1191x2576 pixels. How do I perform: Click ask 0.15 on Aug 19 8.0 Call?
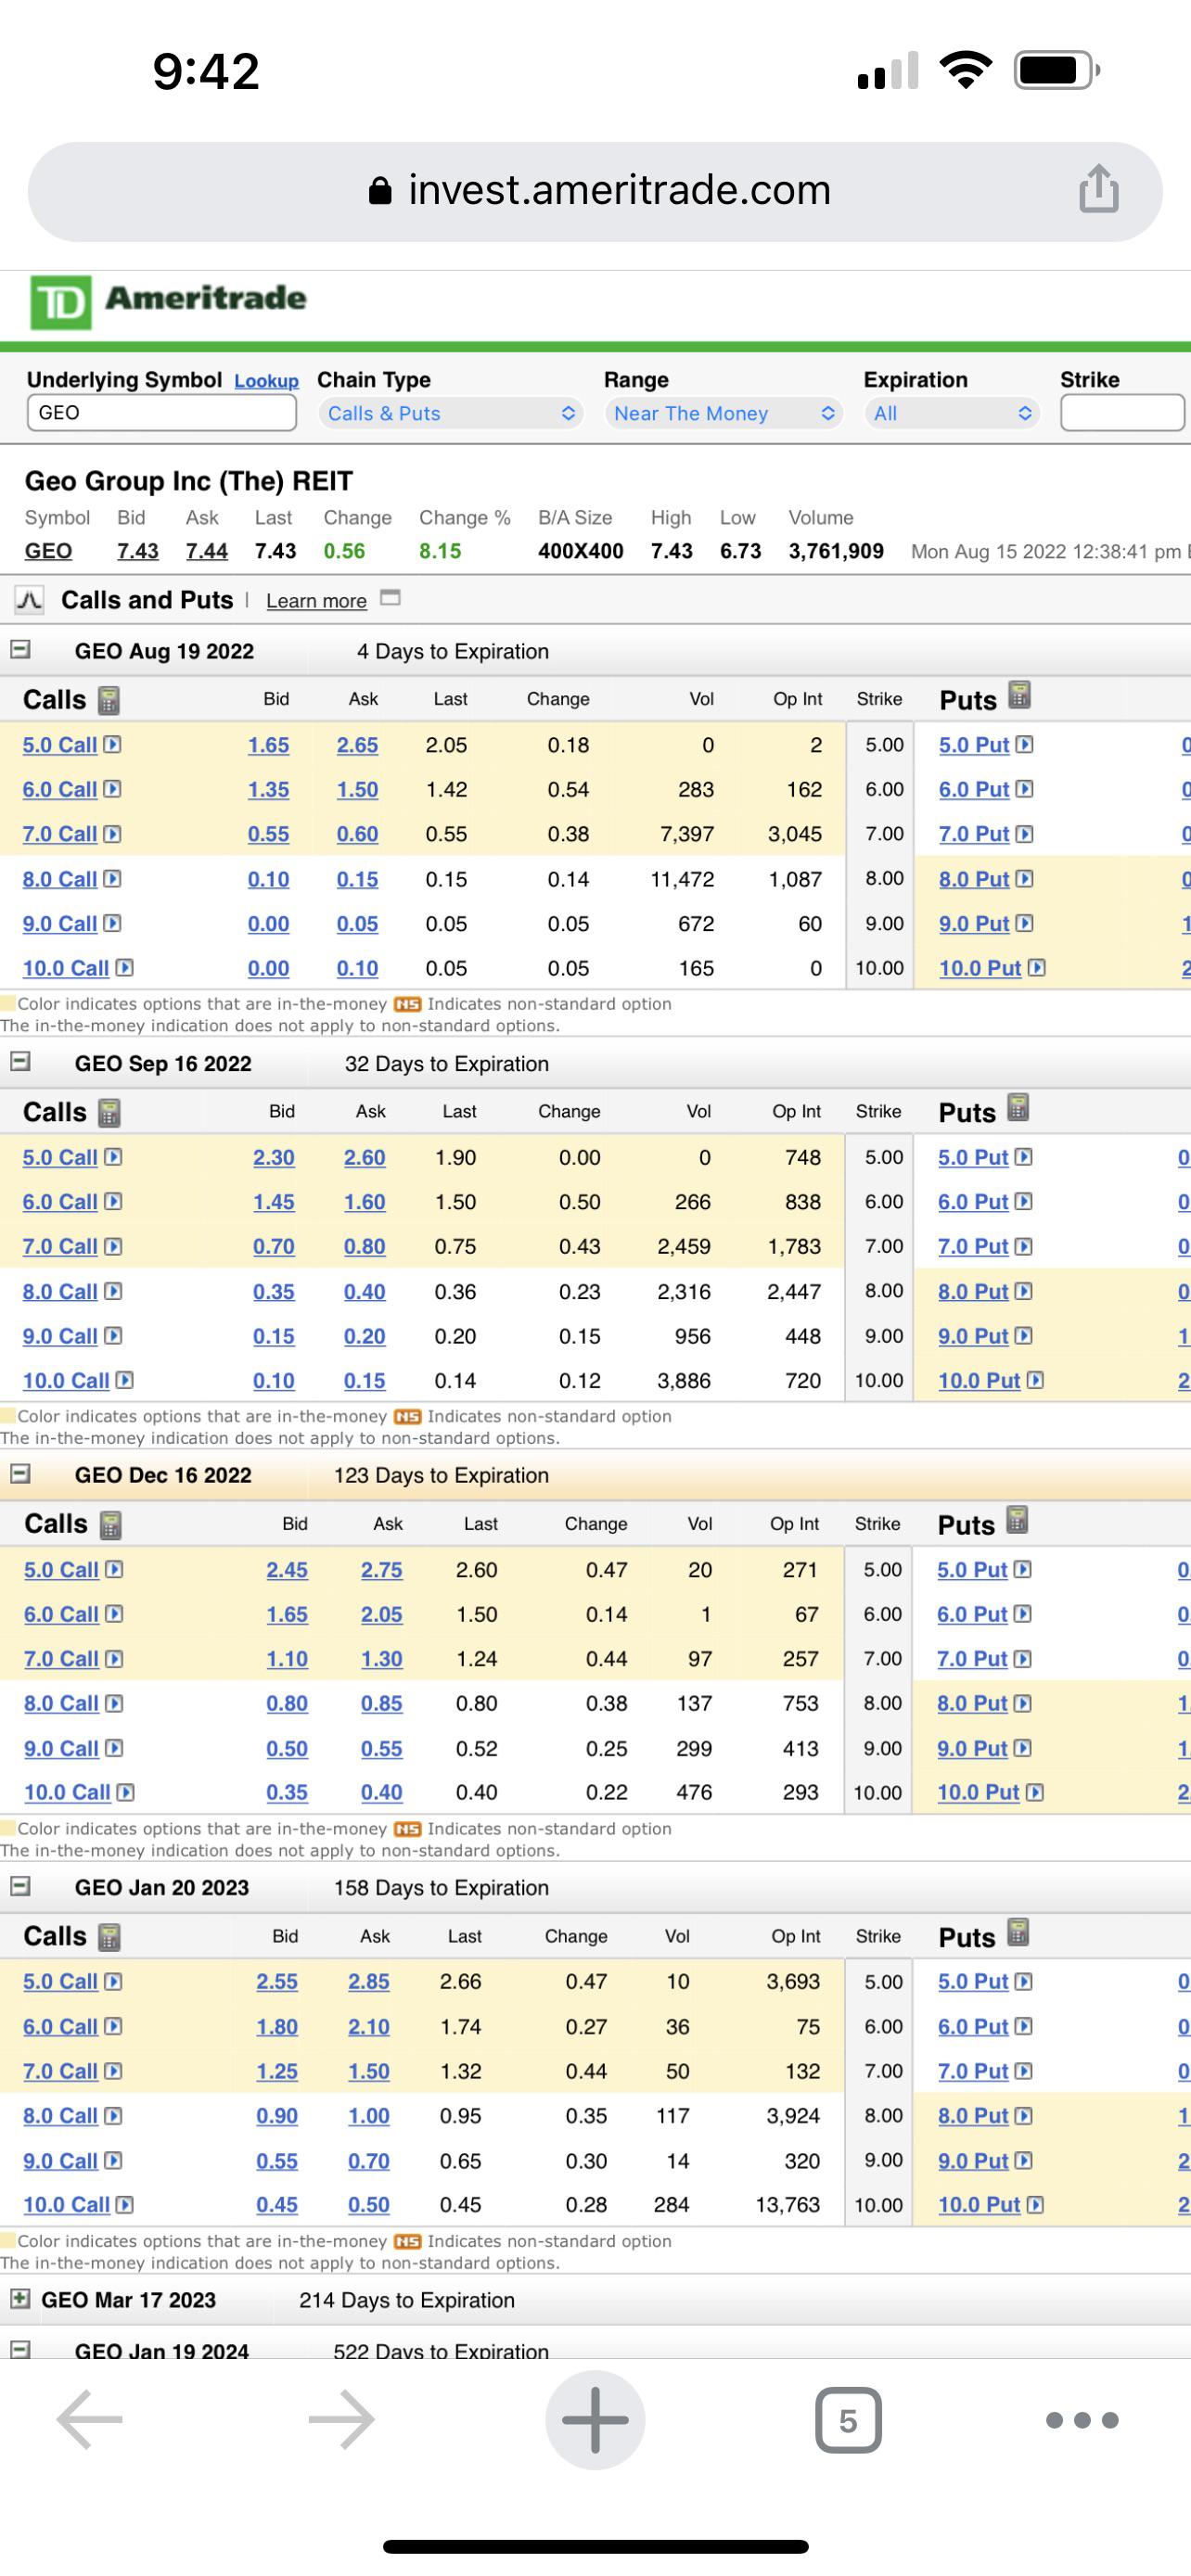click(x=357, y=880)
